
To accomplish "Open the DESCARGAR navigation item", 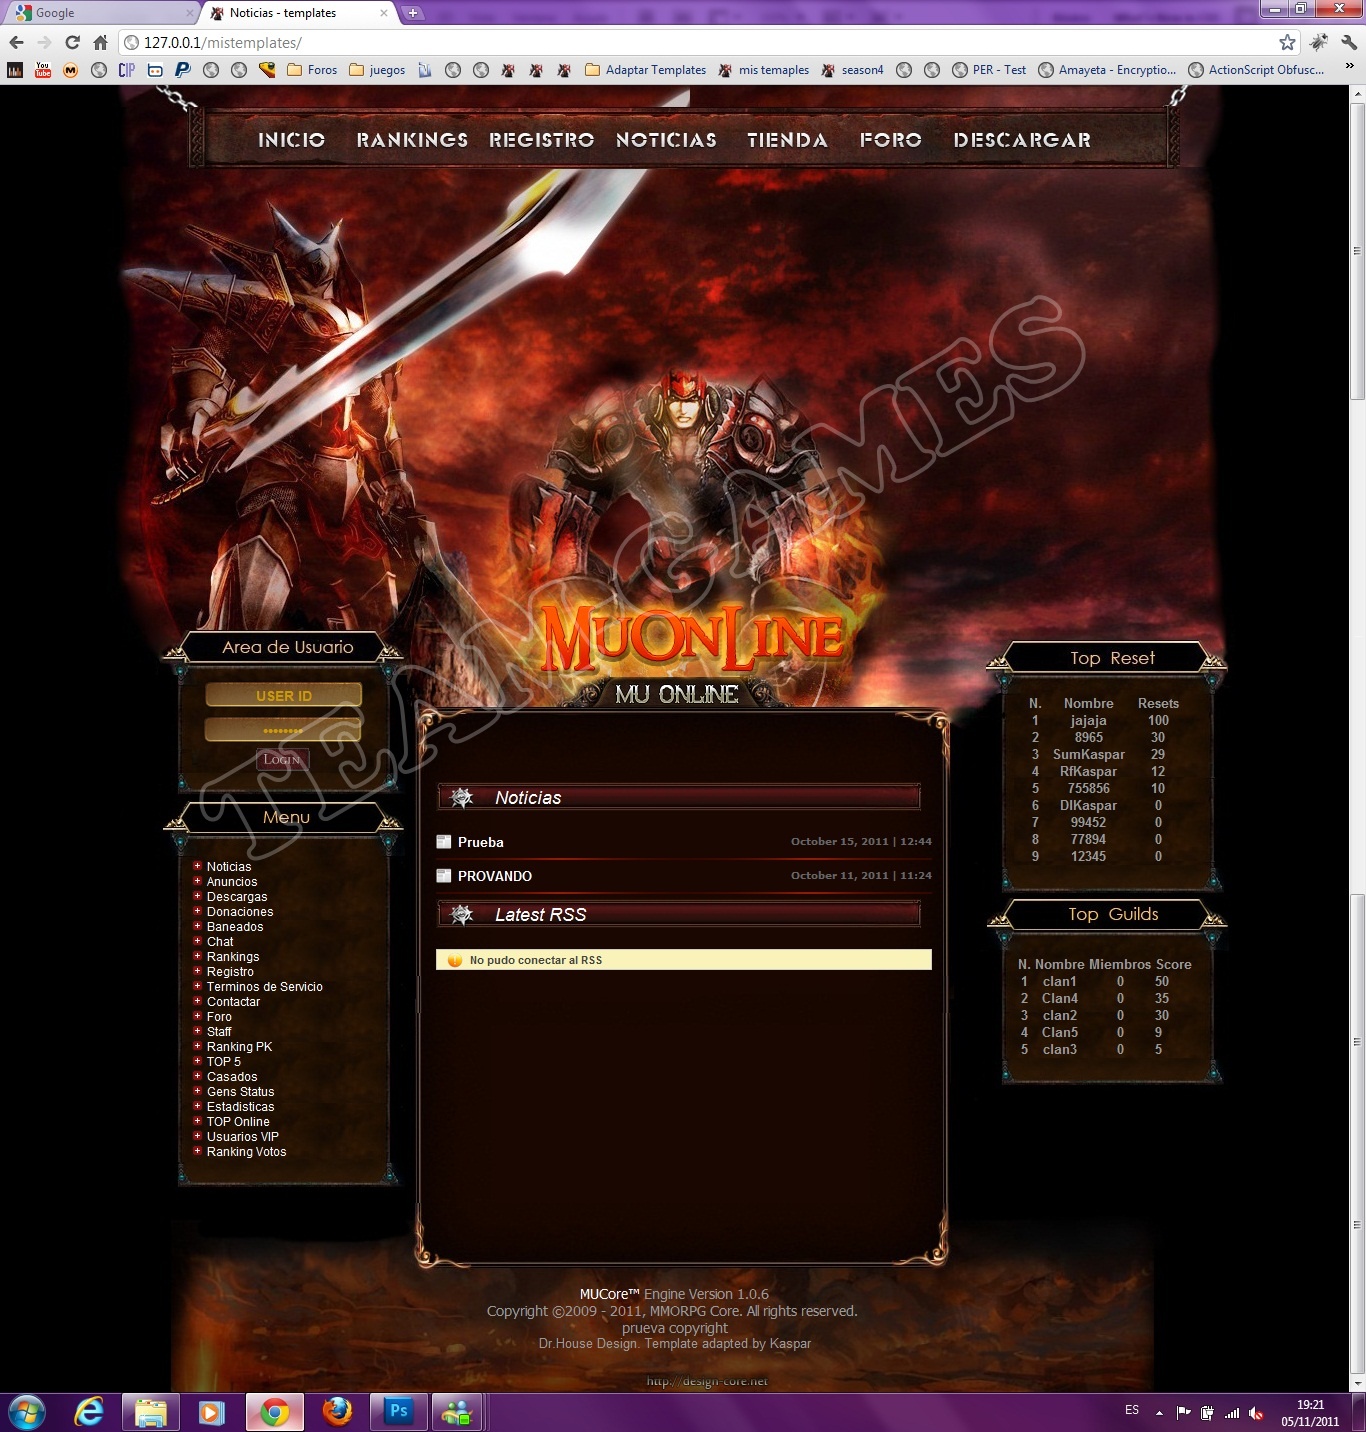I will [1022, 140].
